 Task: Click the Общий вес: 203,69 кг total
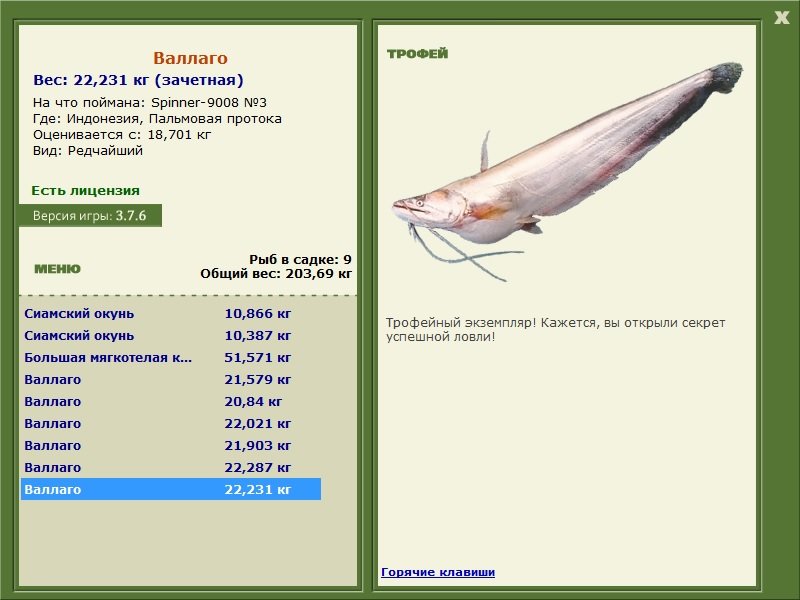[x=276, y=273]
